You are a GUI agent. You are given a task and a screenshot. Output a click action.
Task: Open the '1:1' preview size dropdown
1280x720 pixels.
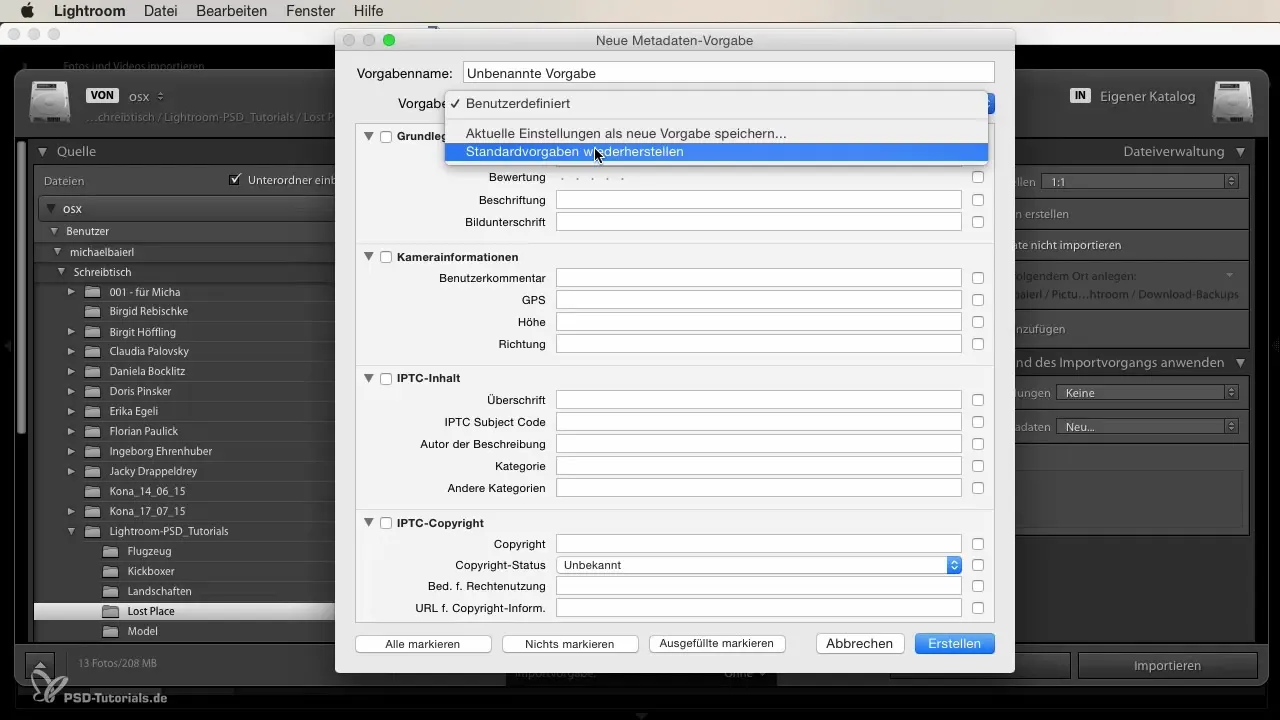(1140, 182)
